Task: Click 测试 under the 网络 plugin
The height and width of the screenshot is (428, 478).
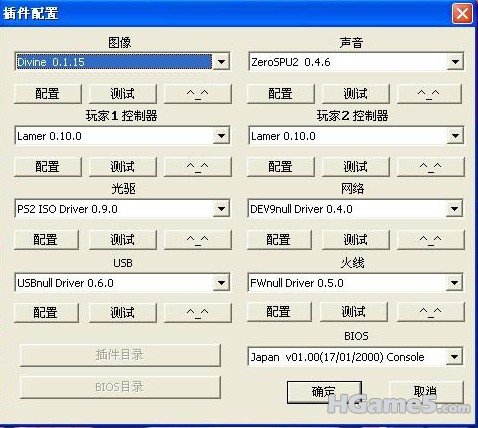Action: point(355,239)
